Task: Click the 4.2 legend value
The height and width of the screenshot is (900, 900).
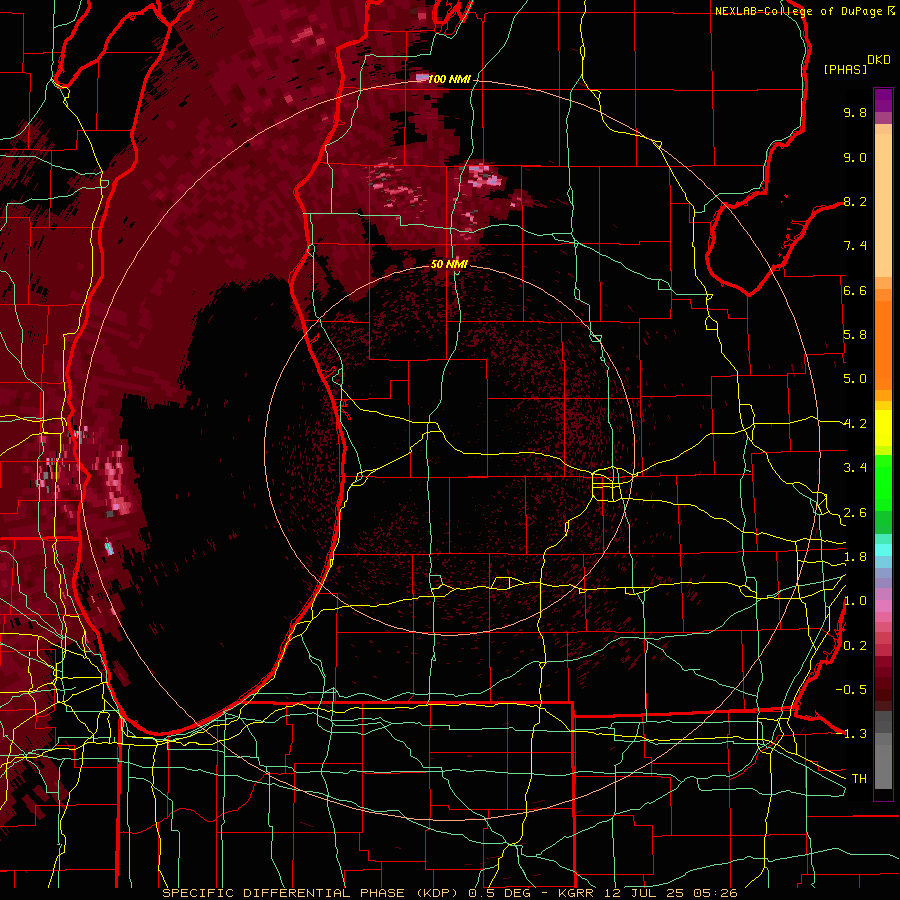Action: pos(855,424)
